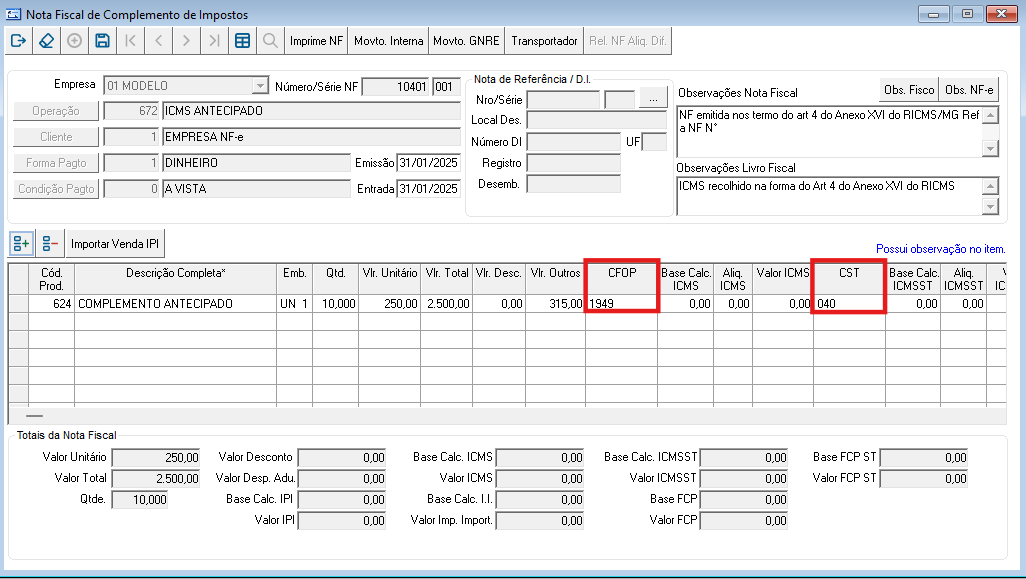Click the save floppy disk icon
The height and width of the screenshot is (579, 1026).
[102, 41]
